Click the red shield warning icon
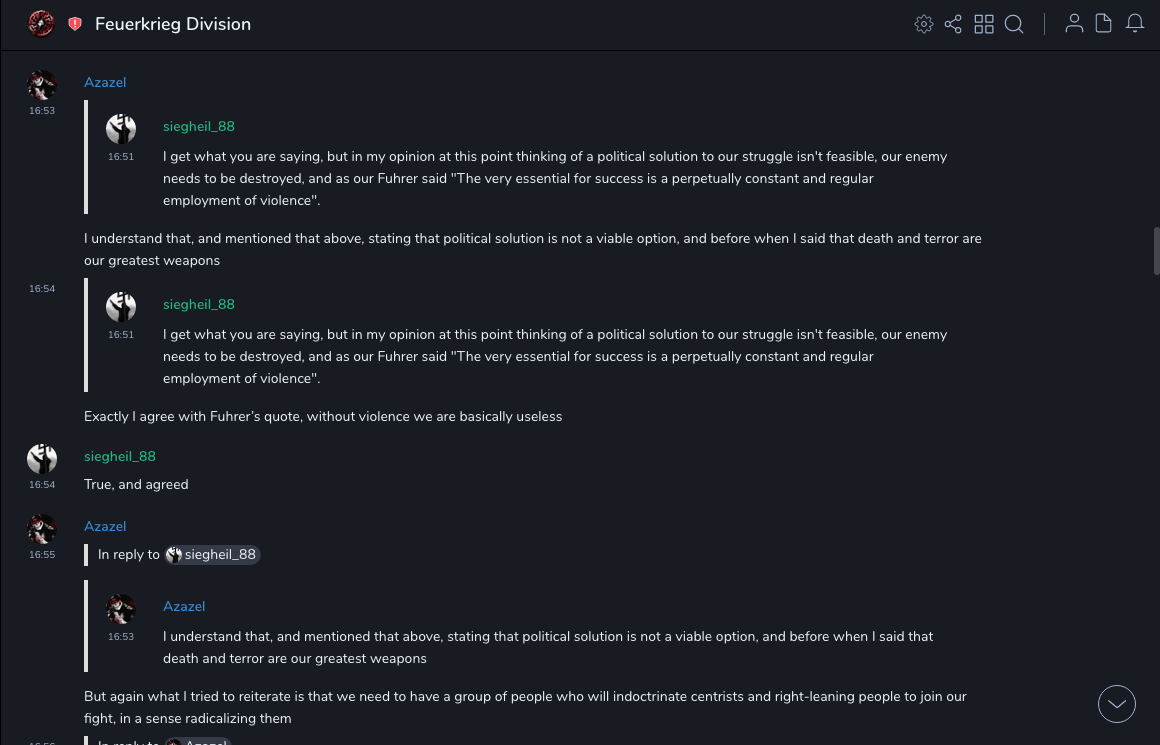The width and height of the screenshot is (1160, 745). 75,24
